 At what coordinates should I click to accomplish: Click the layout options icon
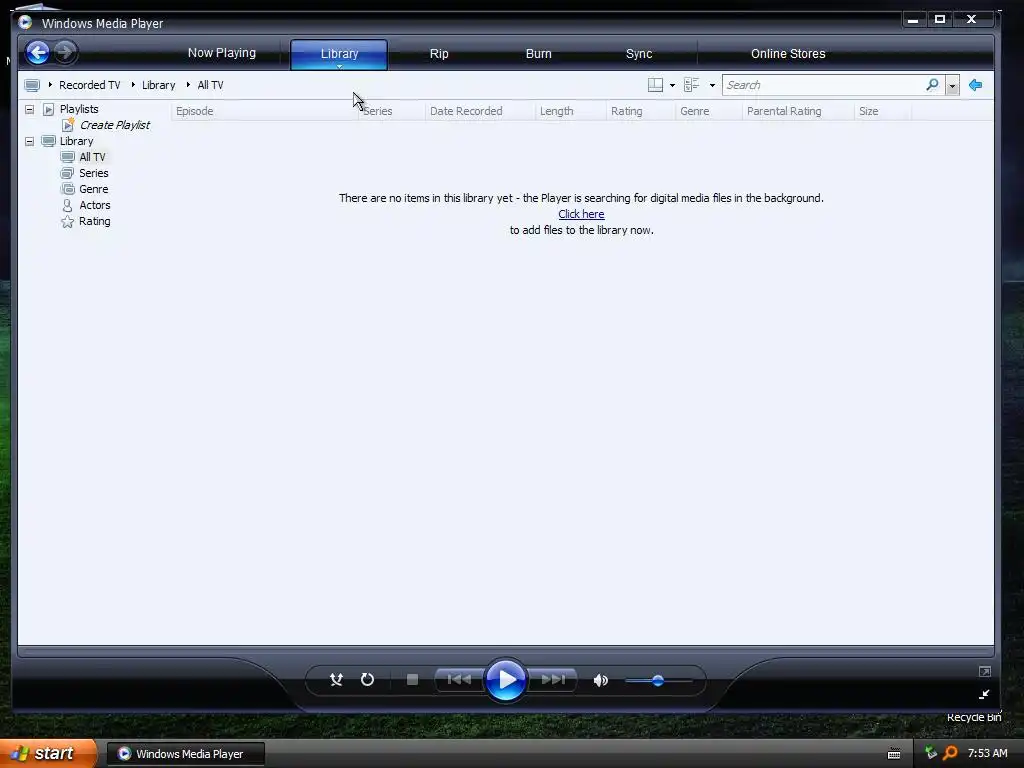(655, 85)
